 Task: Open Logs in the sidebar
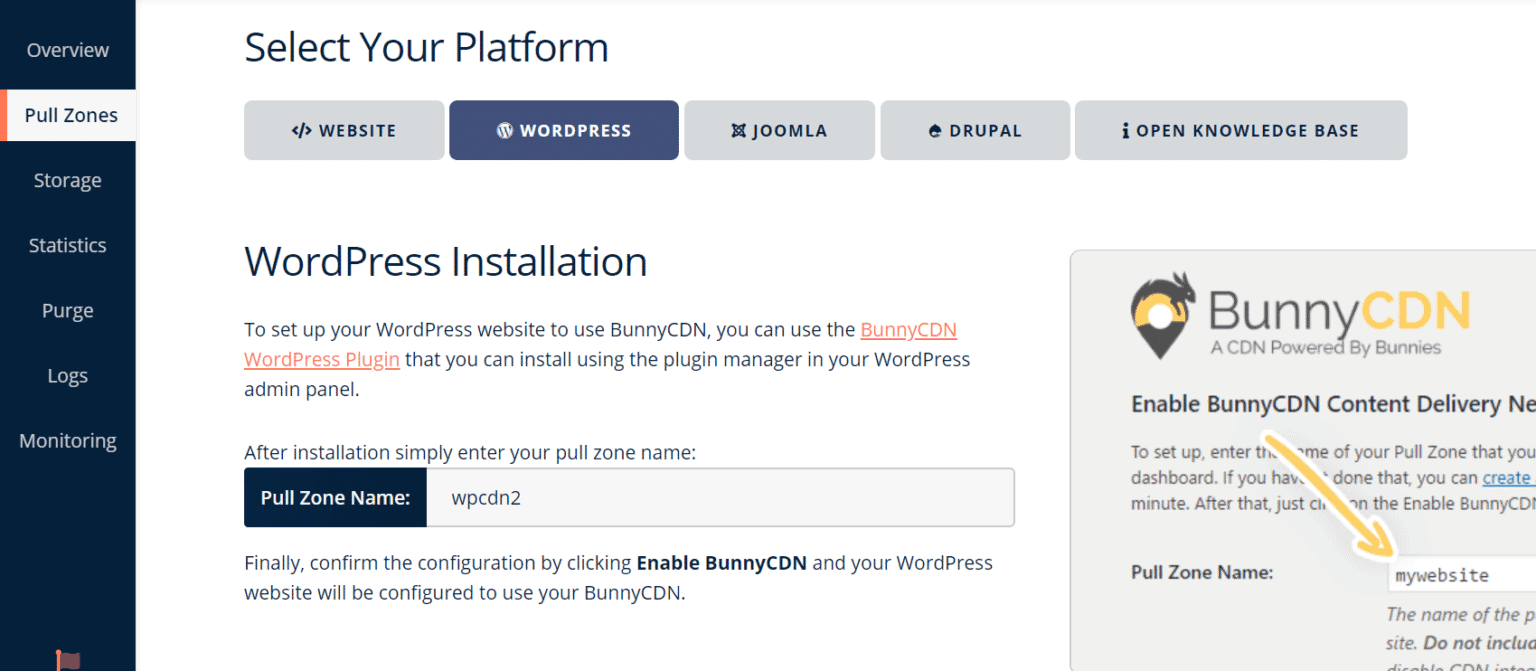68,376
